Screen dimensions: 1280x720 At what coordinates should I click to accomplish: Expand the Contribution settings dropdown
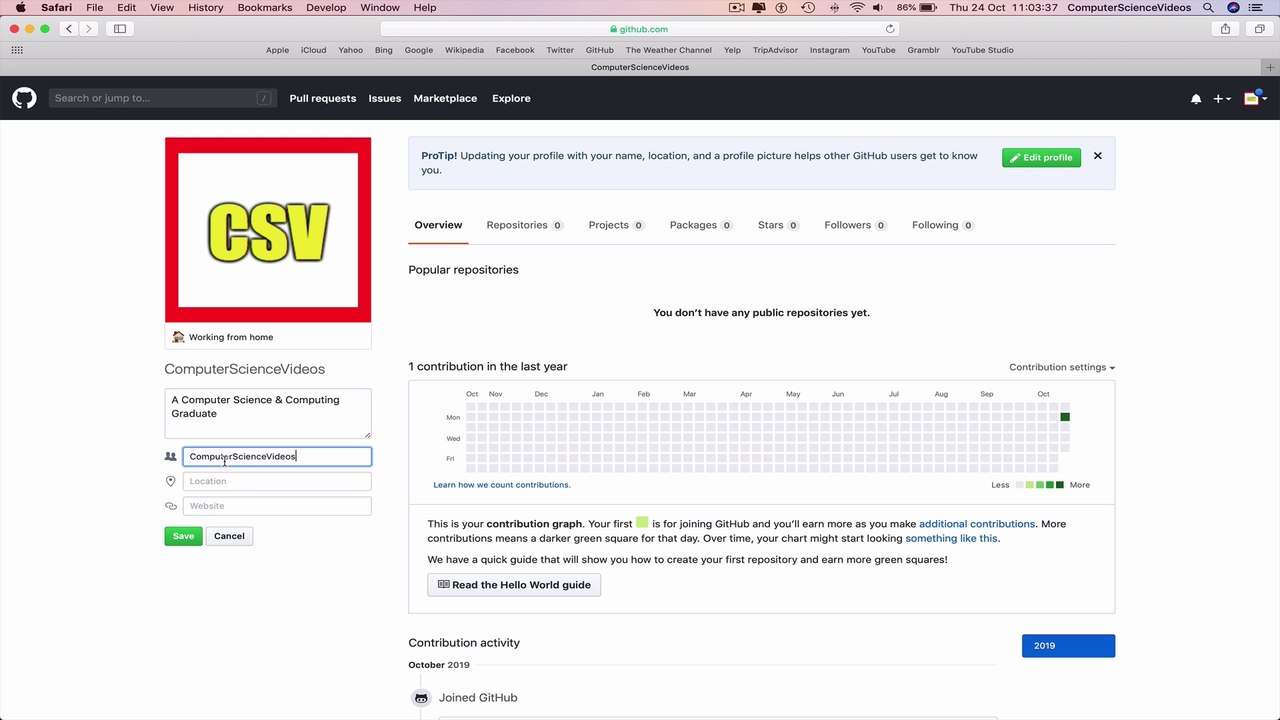pos(1062,367)
